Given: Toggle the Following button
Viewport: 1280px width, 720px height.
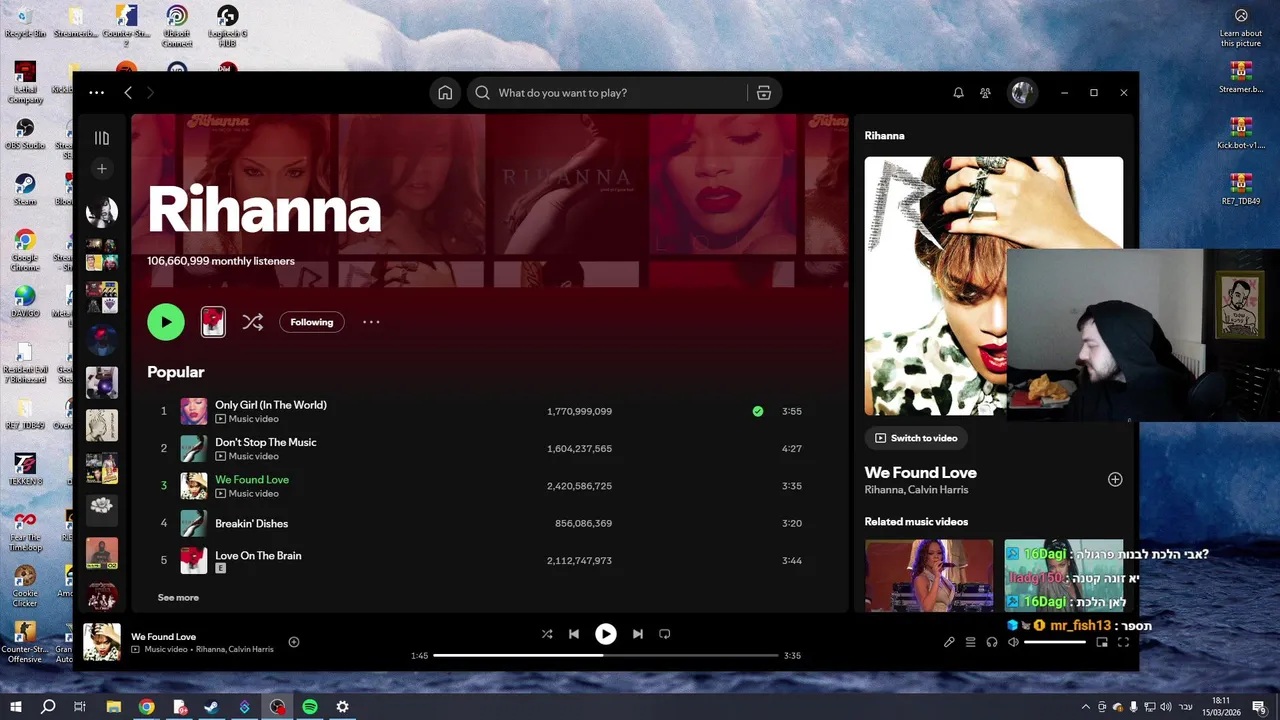Looking at the screenshot, I should coord(312,322).
